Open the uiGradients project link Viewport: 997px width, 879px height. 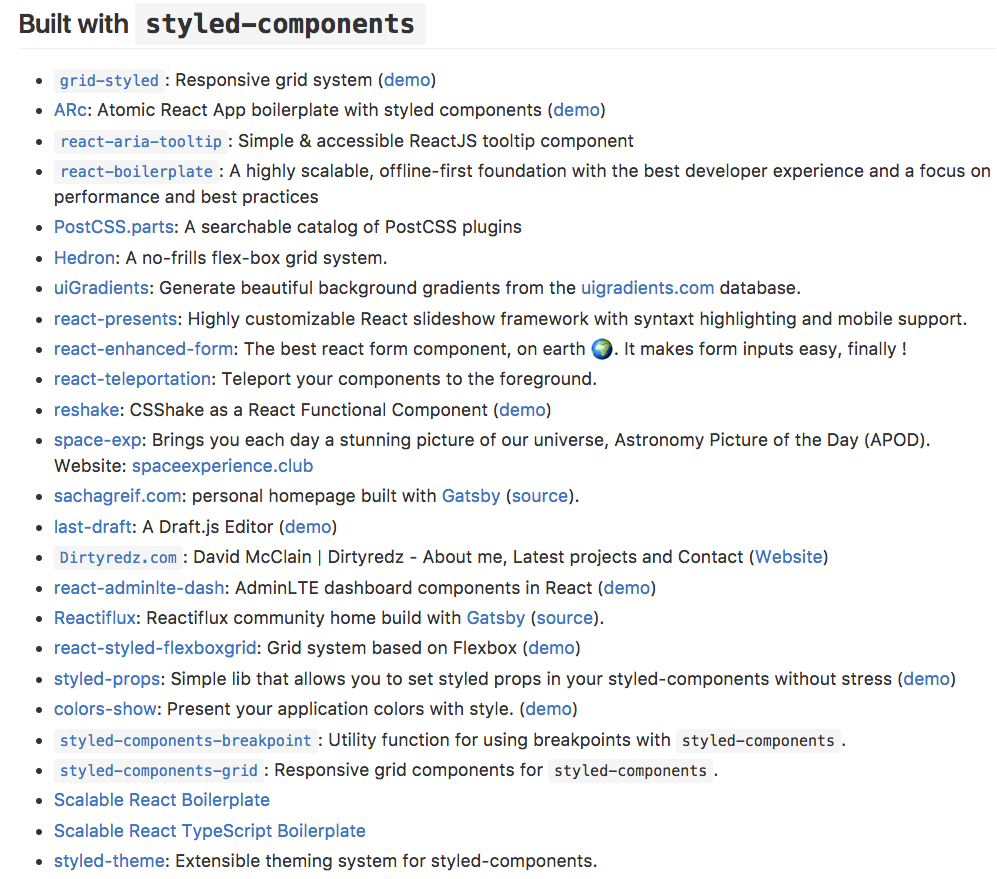point(101,288)
